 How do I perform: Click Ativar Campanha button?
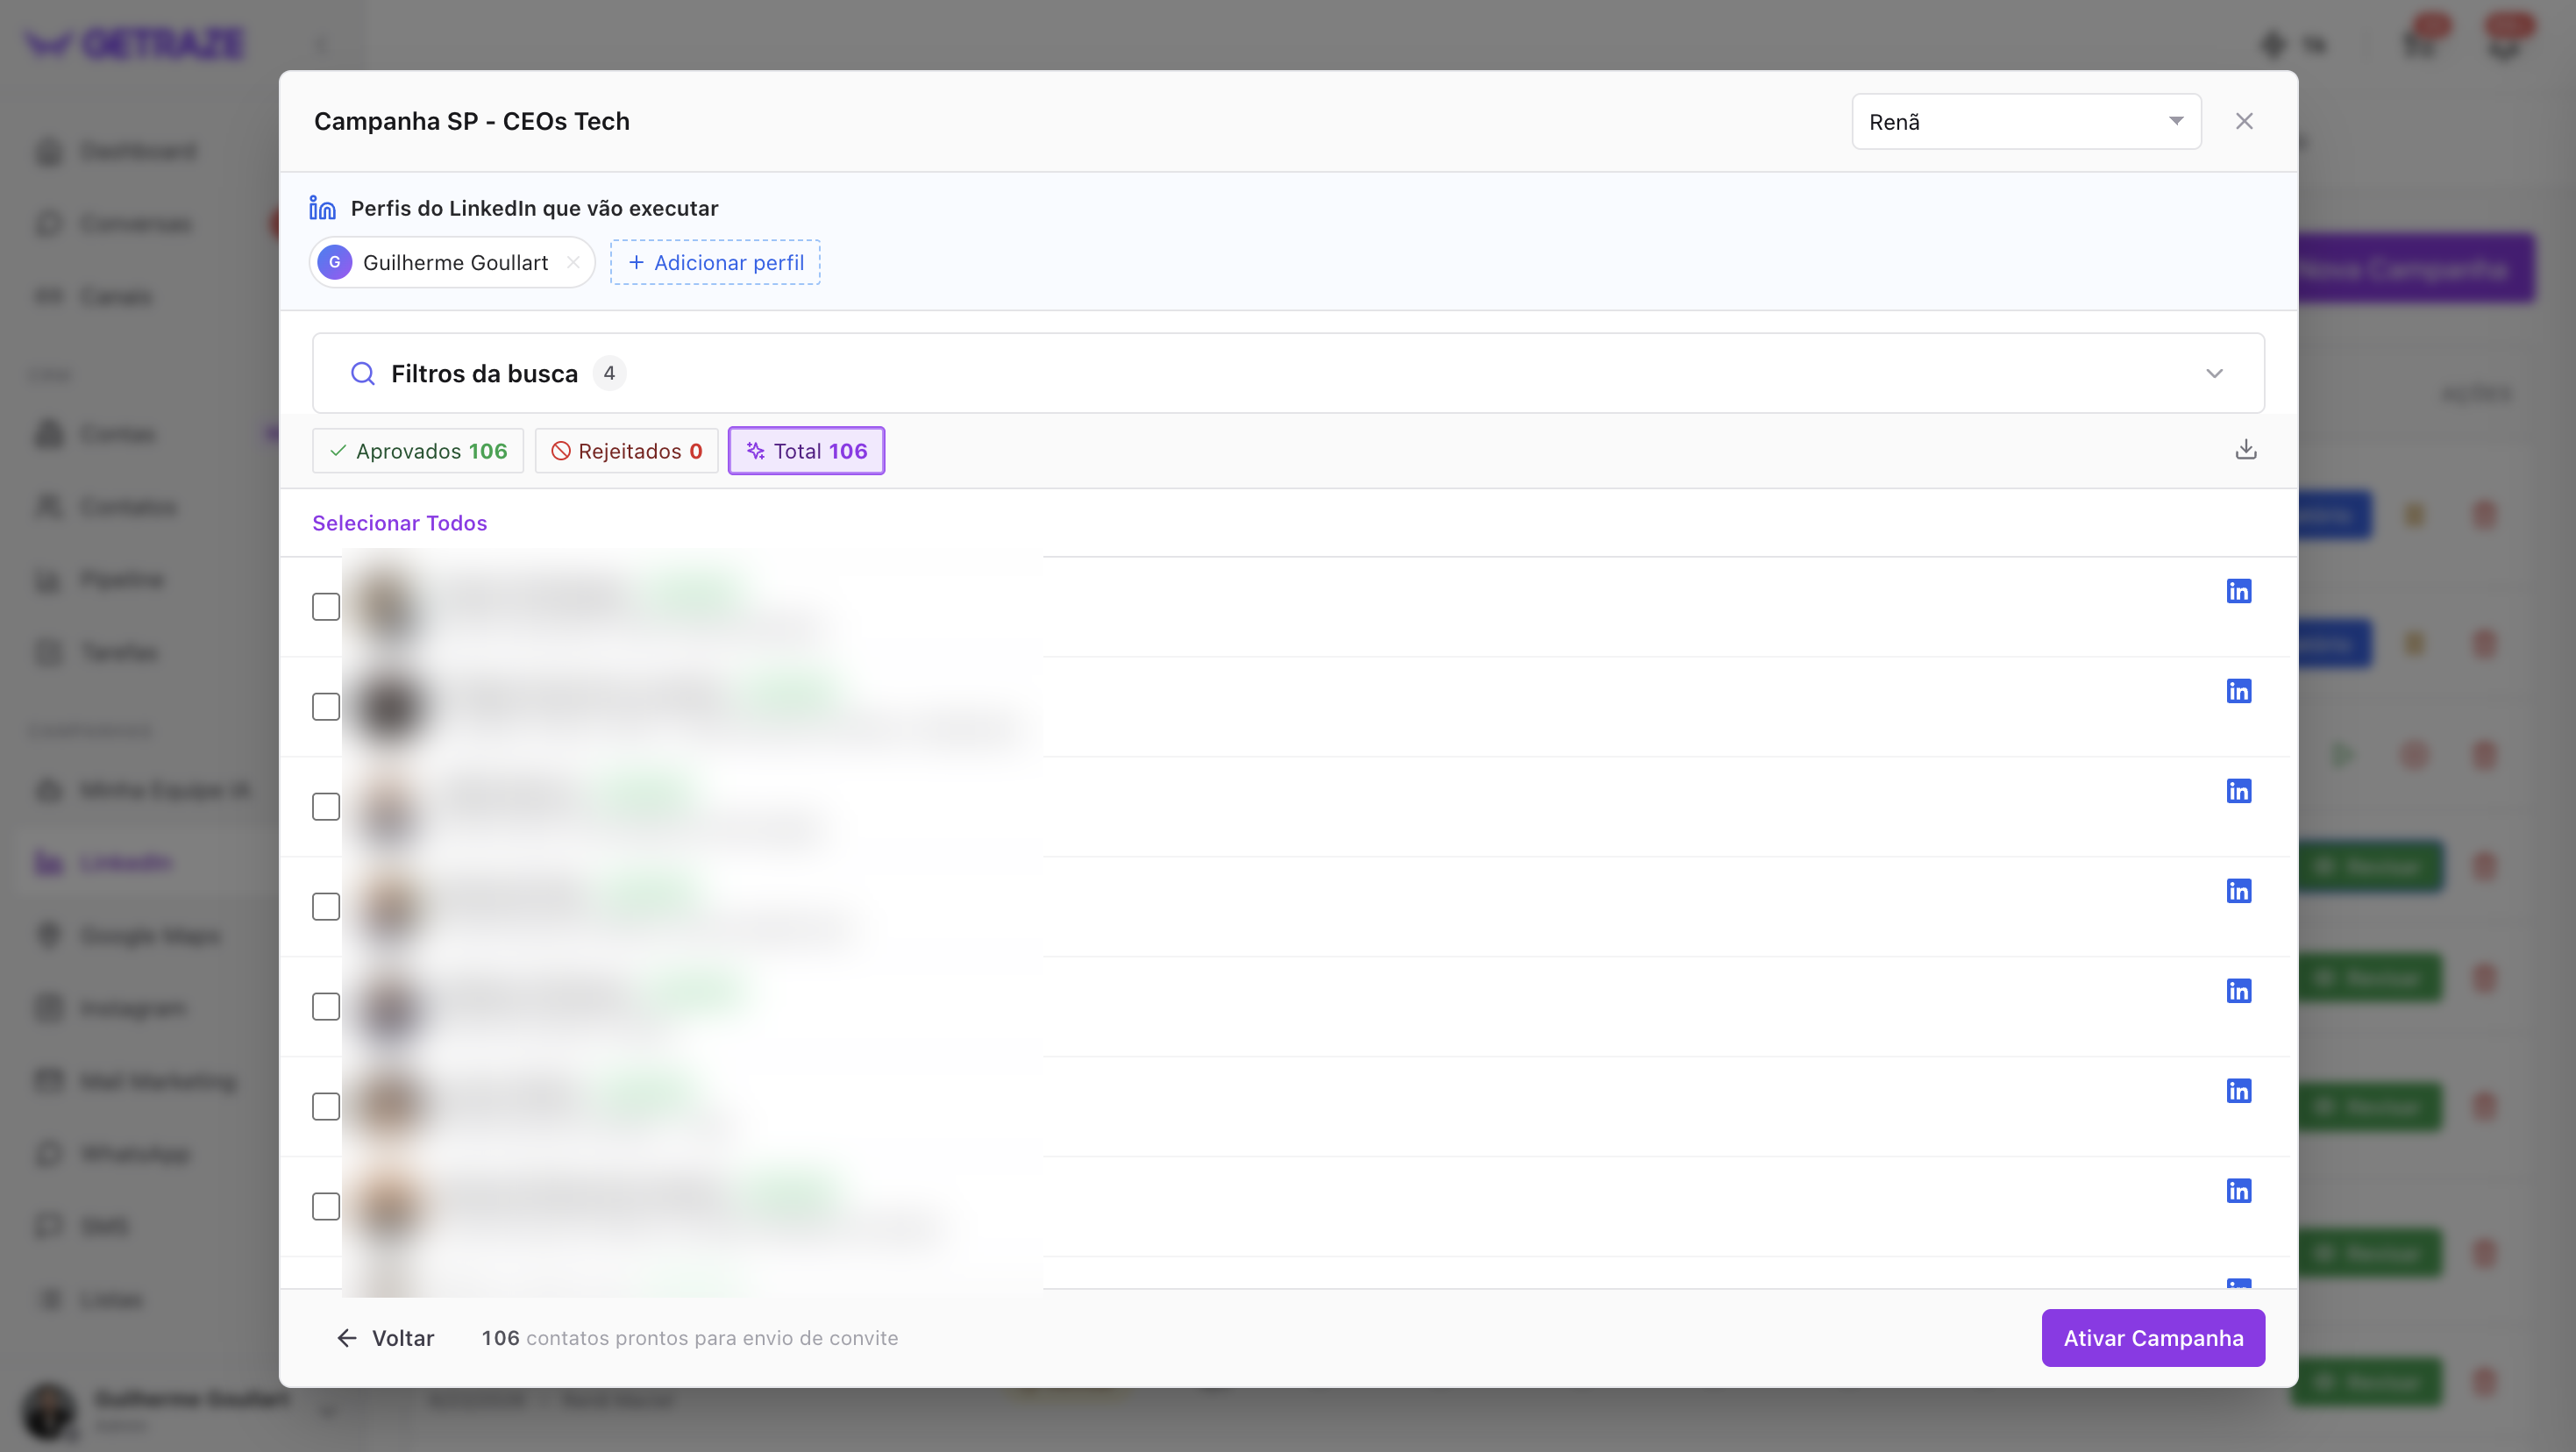2153,1338
